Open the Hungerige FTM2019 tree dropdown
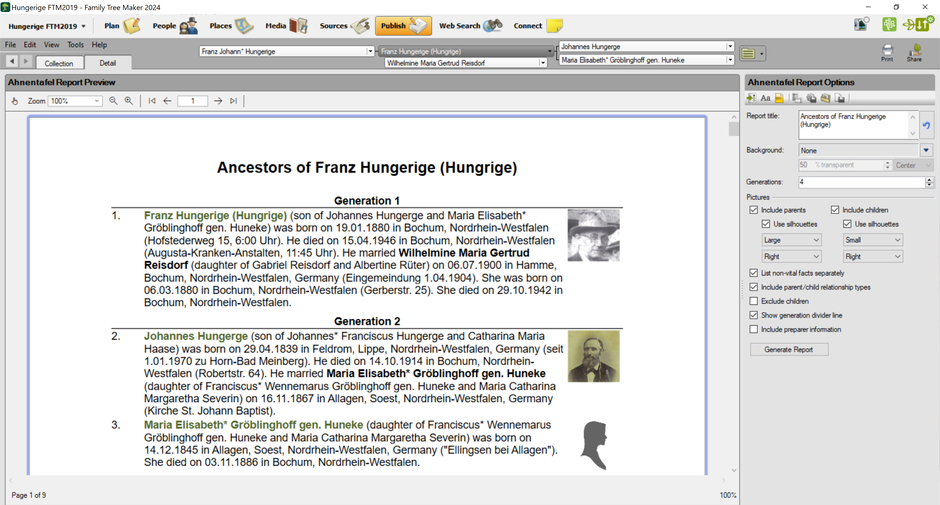Screen dimensions: 940x505 point(47,26)
